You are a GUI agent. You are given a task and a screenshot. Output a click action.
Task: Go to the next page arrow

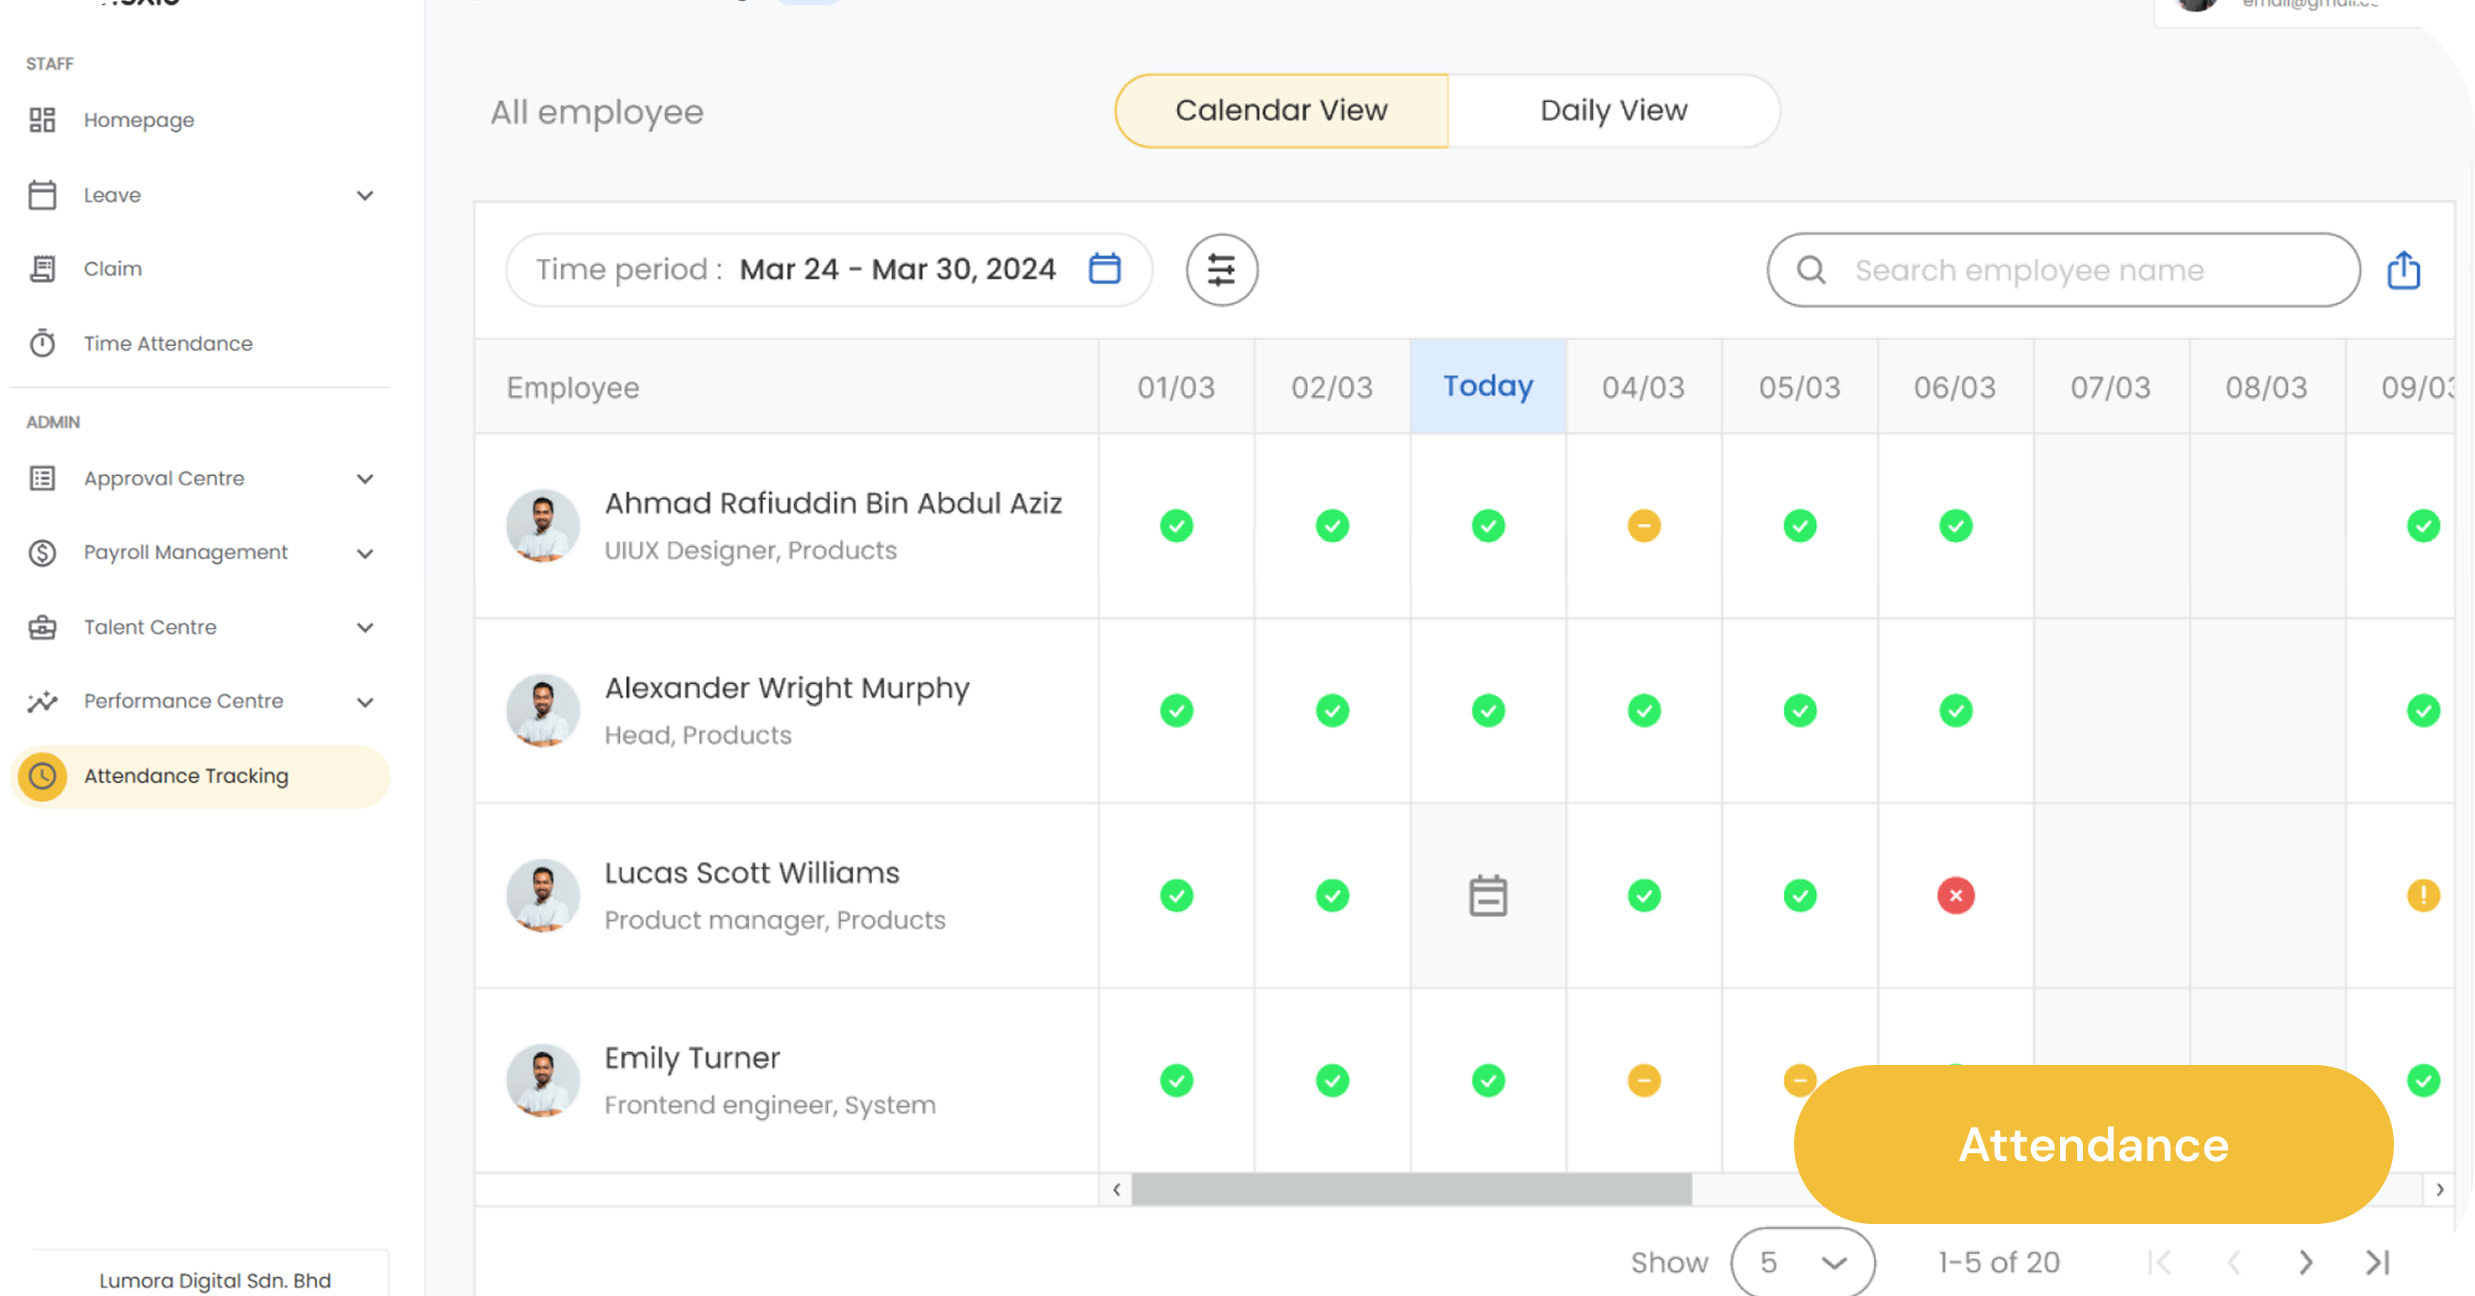click(x=2305, y=1262)
